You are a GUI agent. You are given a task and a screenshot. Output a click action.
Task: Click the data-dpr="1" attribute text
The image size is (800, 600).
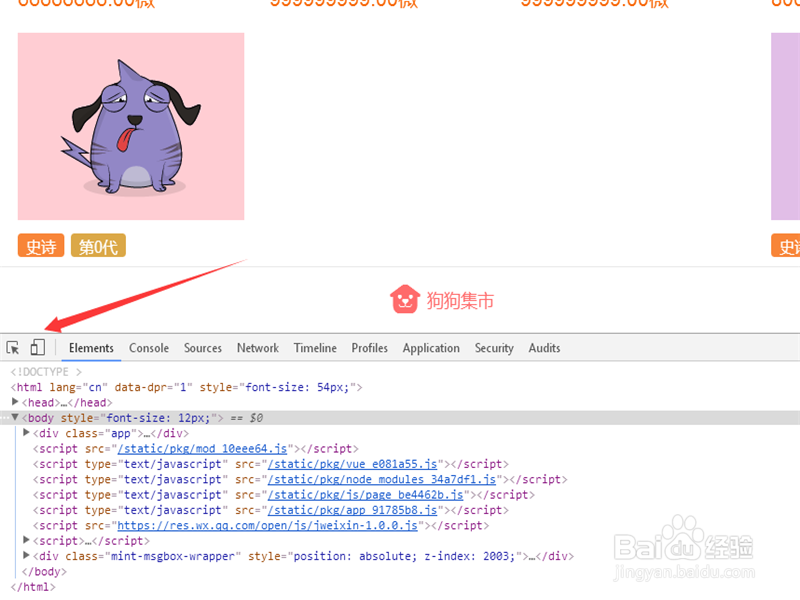(154, 387)
